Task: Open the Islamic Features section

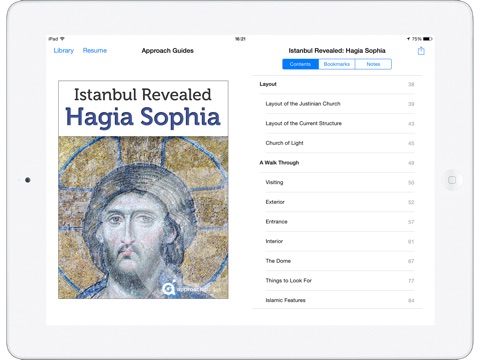Action: 340,300
